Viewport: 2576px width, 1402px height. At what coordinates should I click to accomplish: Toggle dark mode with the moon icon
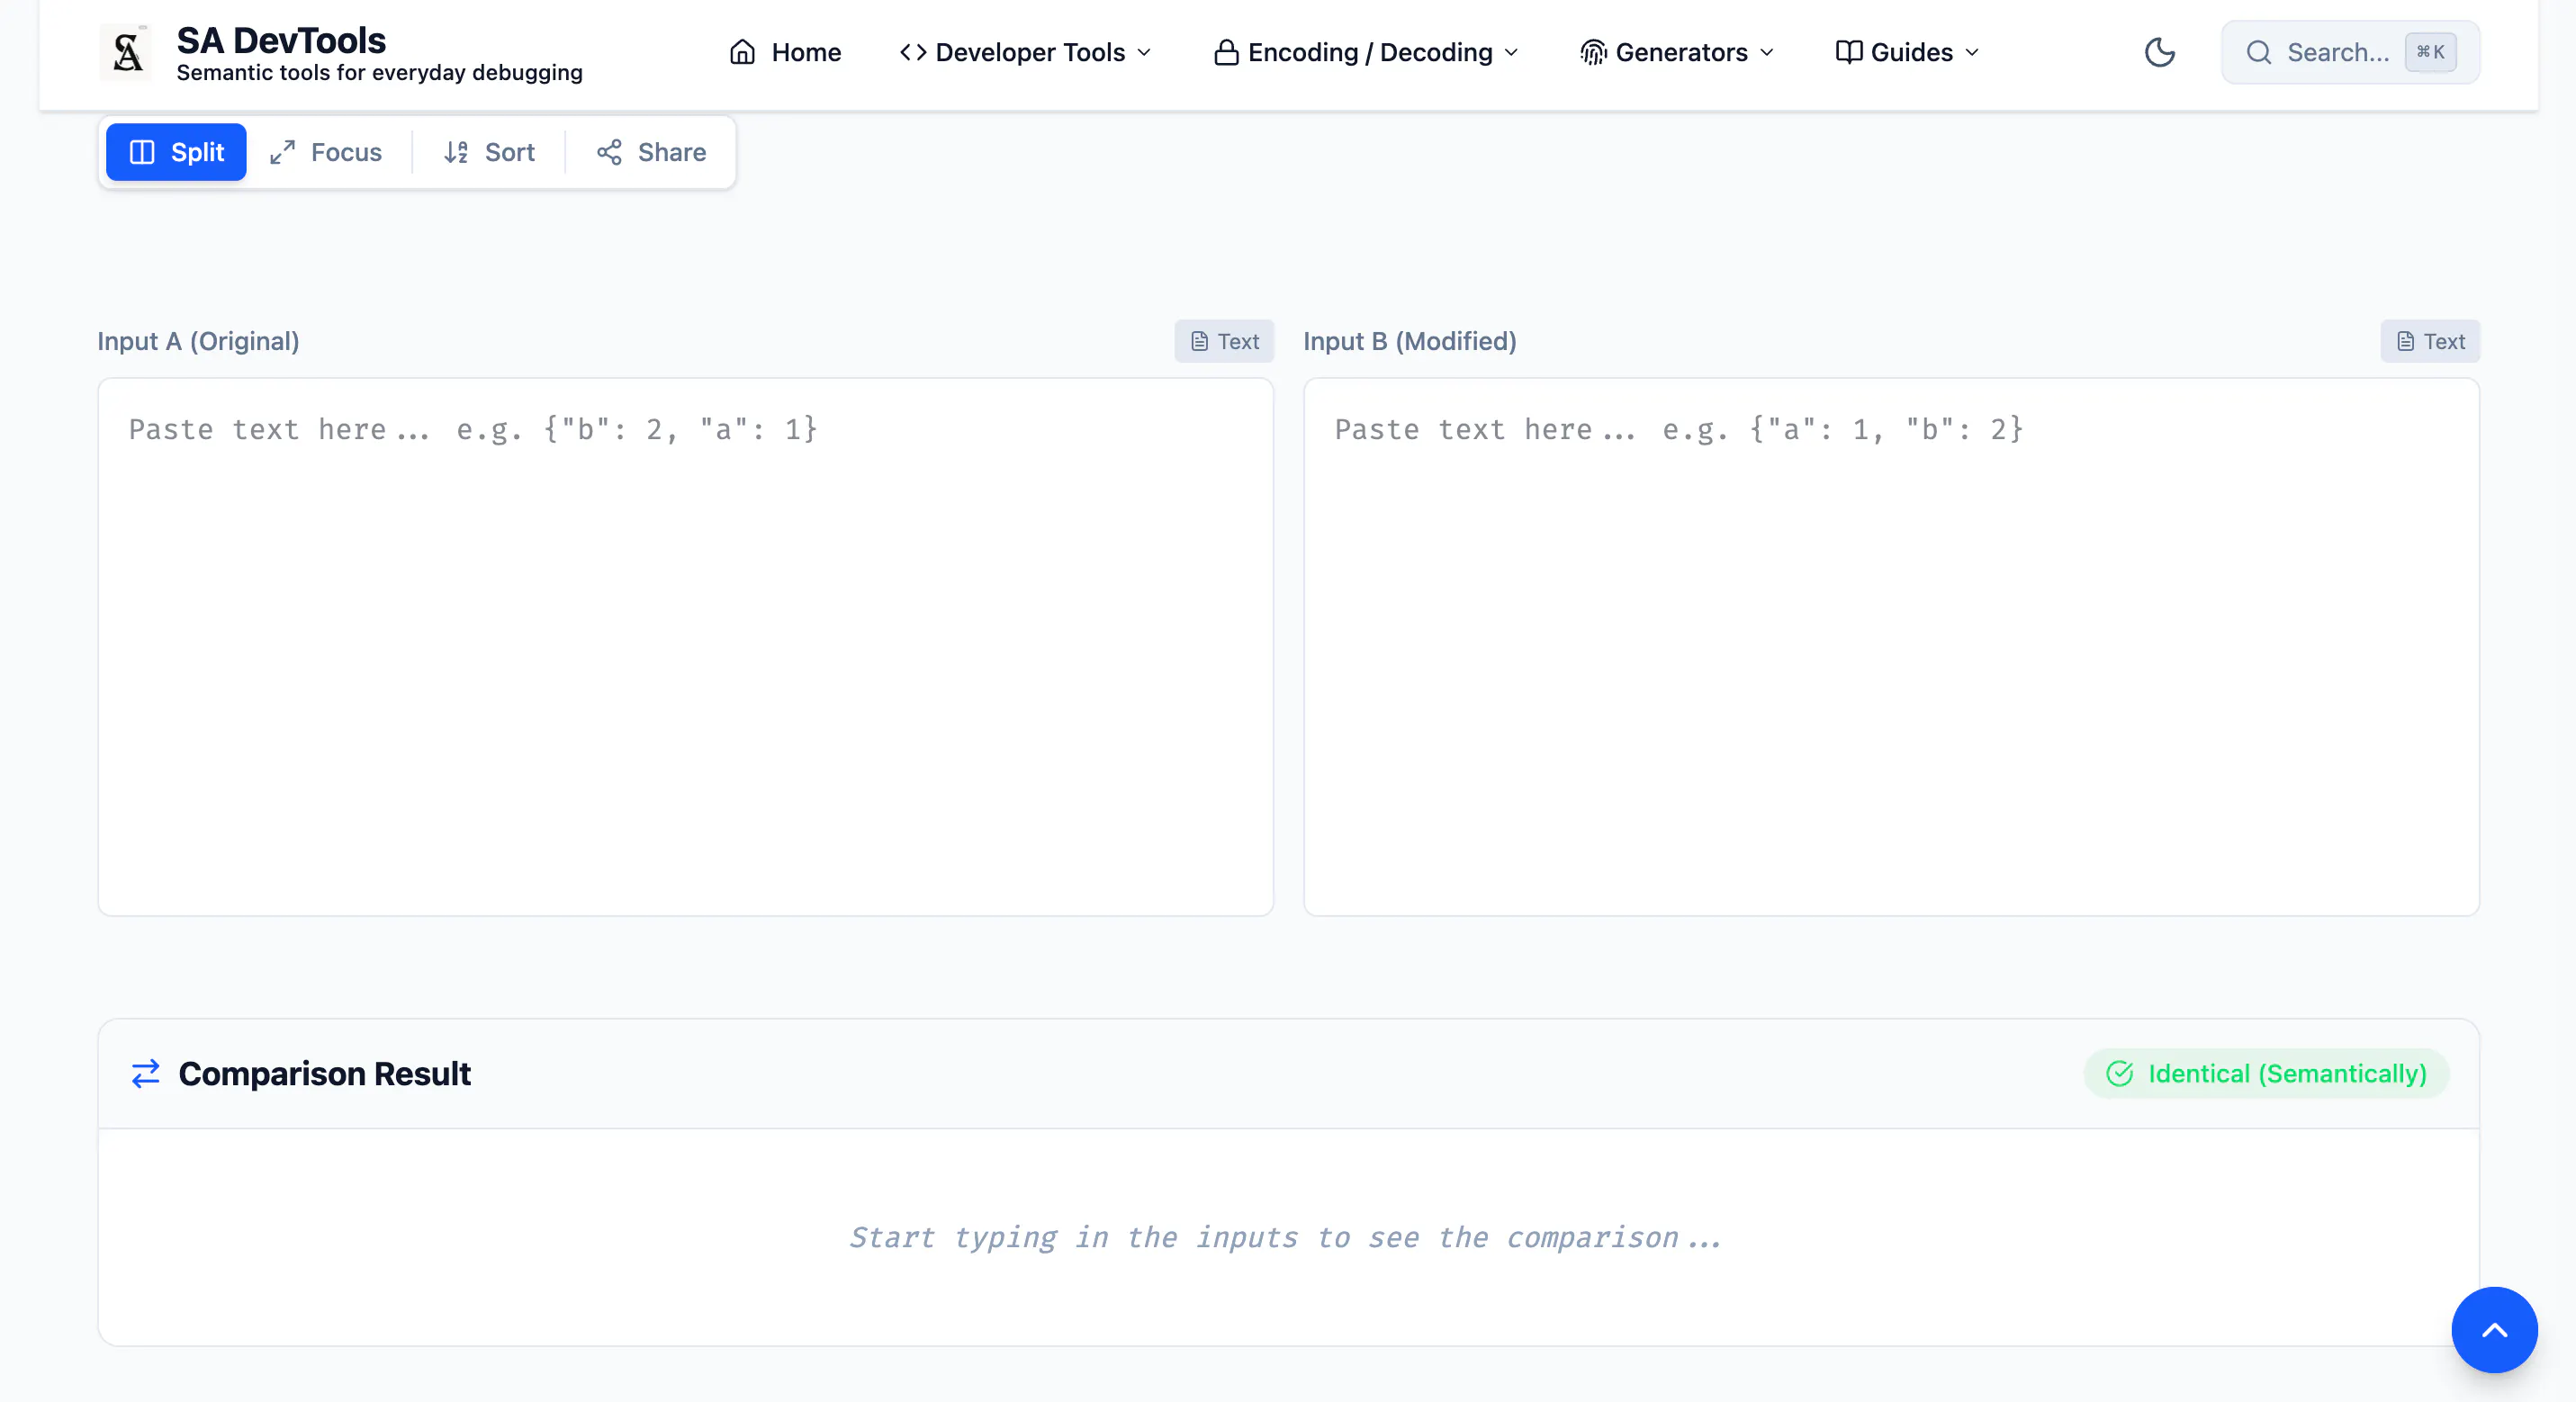point(2160,52)
